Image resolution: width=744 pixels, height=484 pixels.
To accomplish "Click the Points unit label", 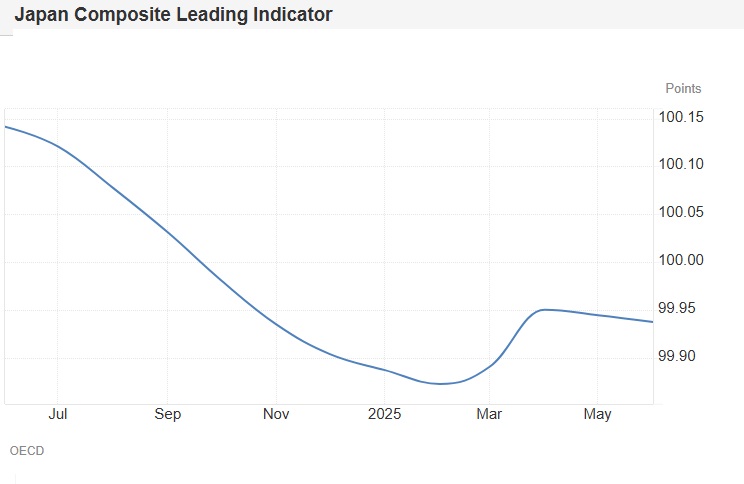I will pyautogui.click(x=683, y=89).
